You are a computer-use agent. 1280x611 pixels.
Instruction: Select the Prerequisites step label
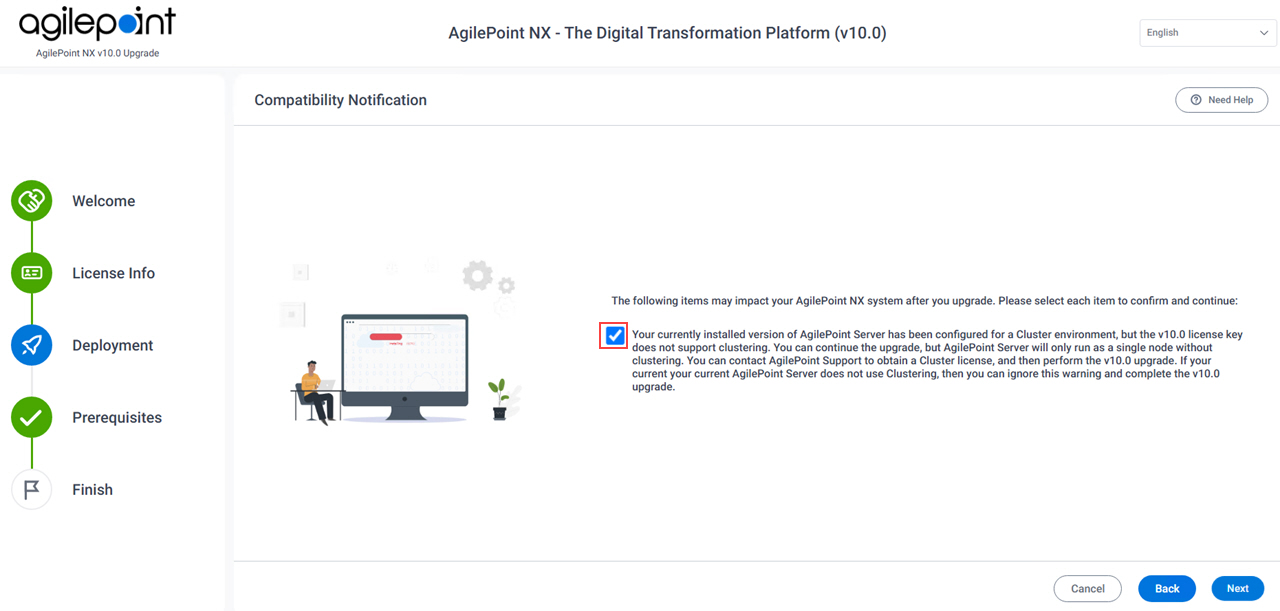coord(117,417)
